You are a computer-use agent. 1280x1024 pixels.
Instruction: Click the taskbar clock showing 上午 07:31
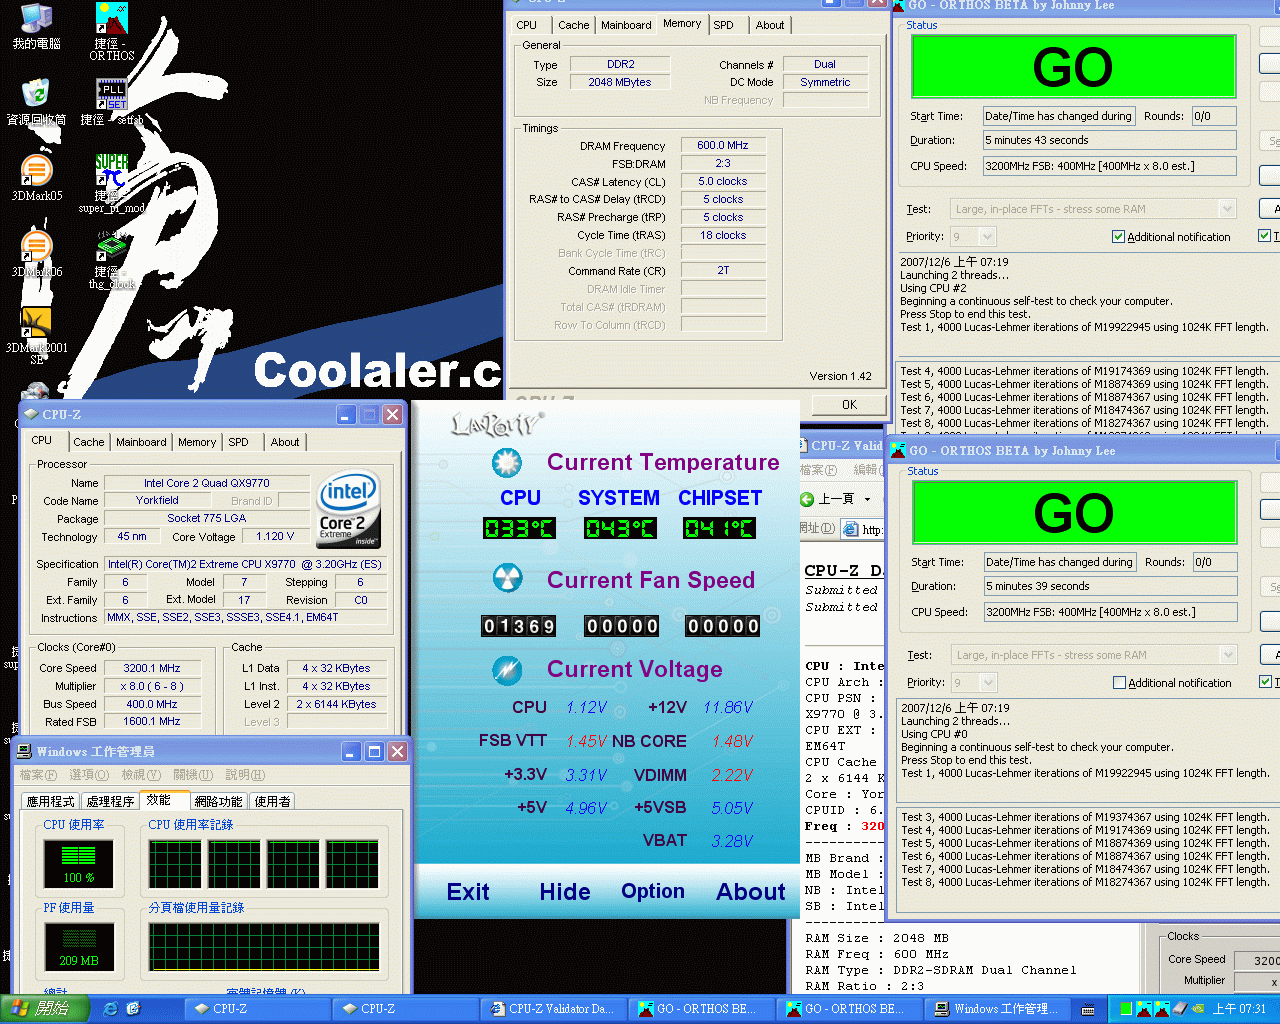click(1239, 1009)
